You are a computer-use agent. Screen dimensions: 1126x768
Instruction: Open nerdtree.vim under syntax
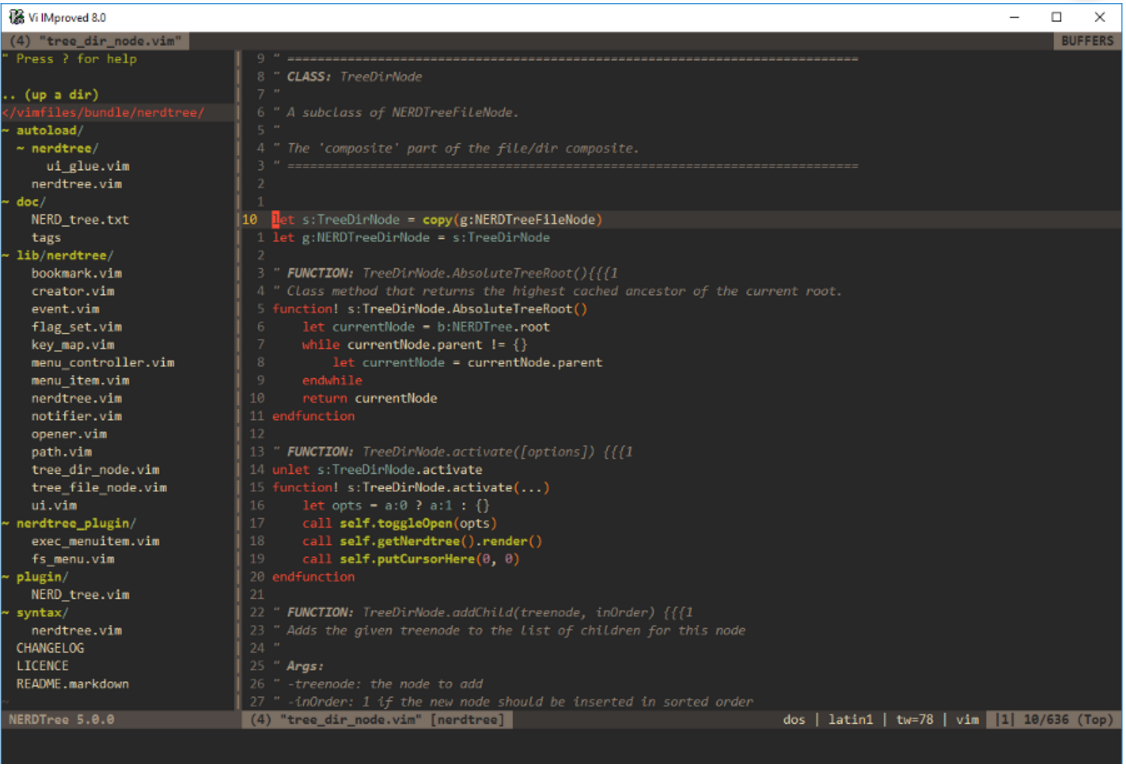point(76,631)
